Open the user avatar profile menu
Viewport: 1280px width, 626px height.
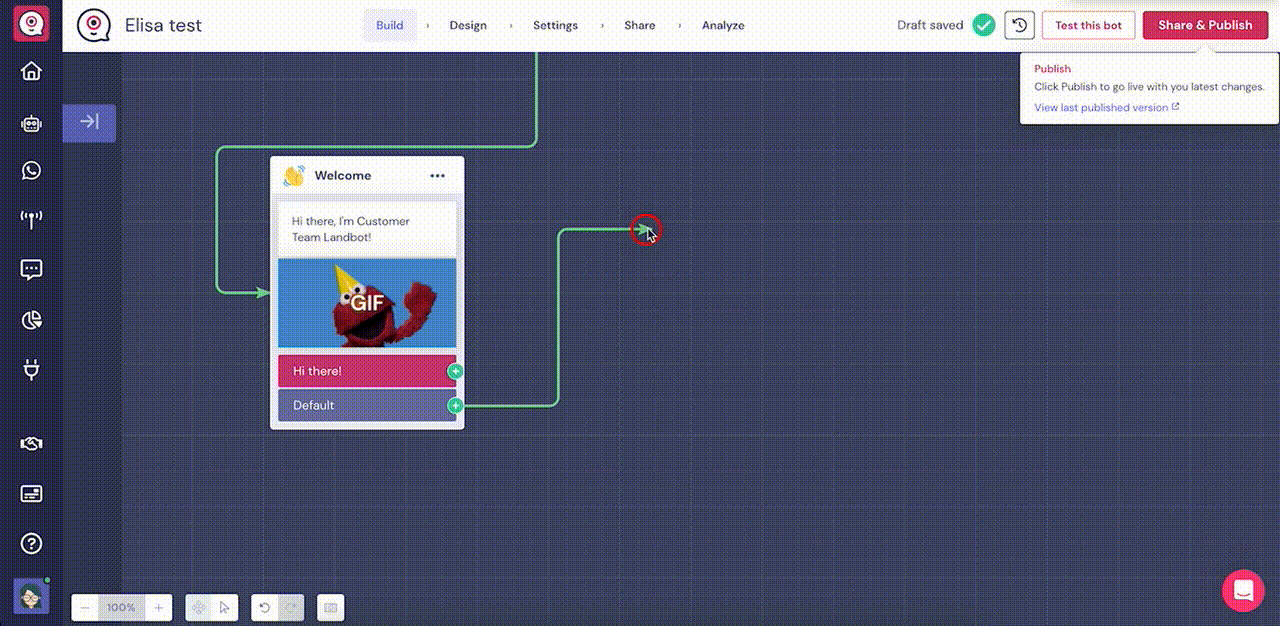(x=31, y=596)
